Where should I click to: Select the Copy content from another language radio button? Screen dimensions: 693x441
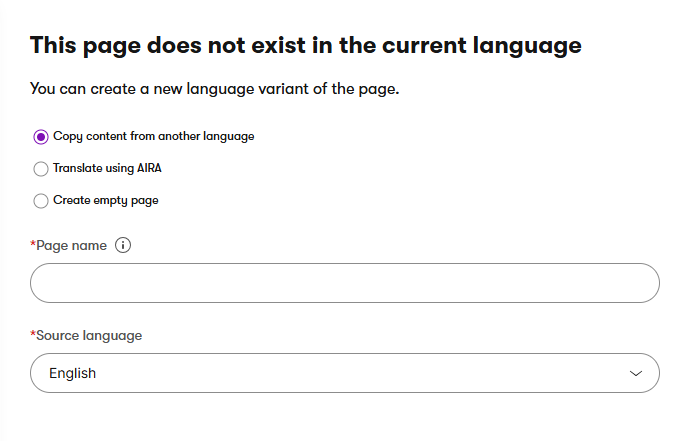click(41, 137)
